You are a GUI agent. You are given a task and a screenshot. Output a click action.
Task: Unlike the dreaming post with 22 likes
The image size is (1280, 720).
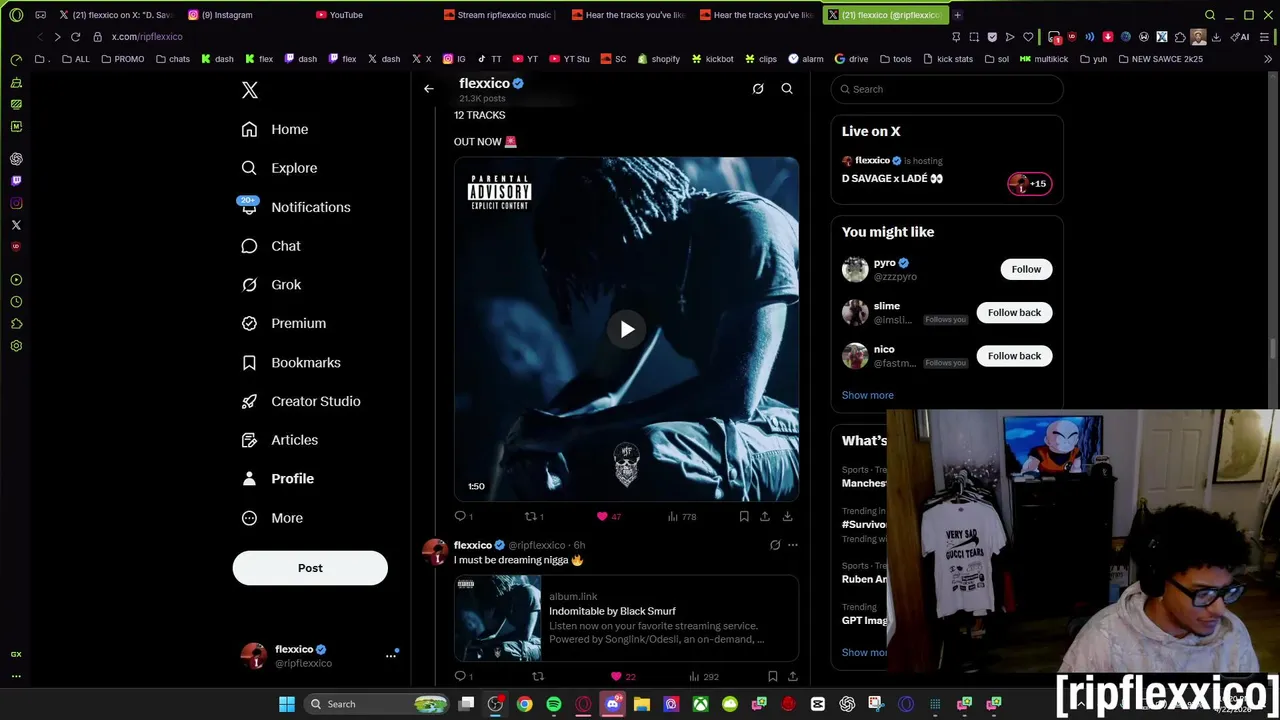pyautogui.click(x=616, y=677)
